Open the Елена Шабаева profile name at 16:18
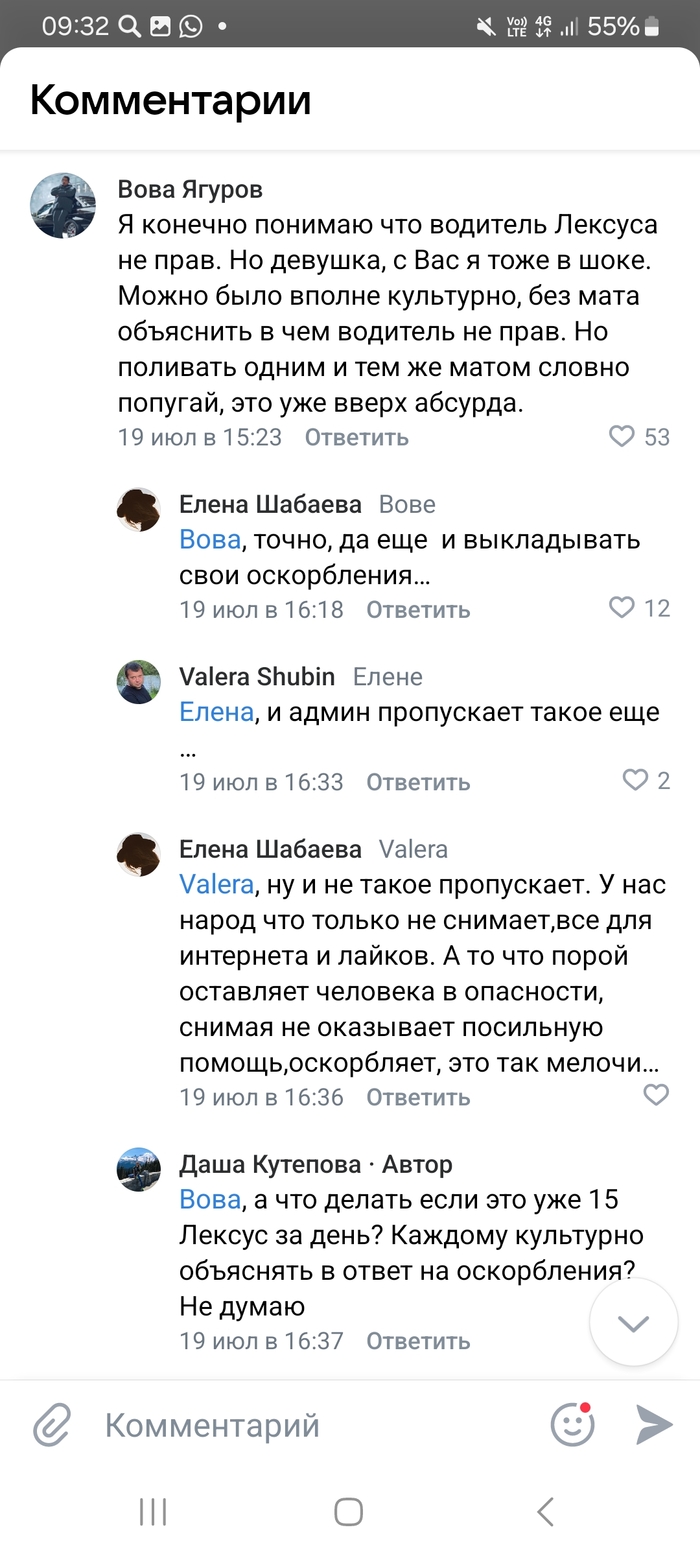This screenshot has width=700, height=1556. pos(270,504)
